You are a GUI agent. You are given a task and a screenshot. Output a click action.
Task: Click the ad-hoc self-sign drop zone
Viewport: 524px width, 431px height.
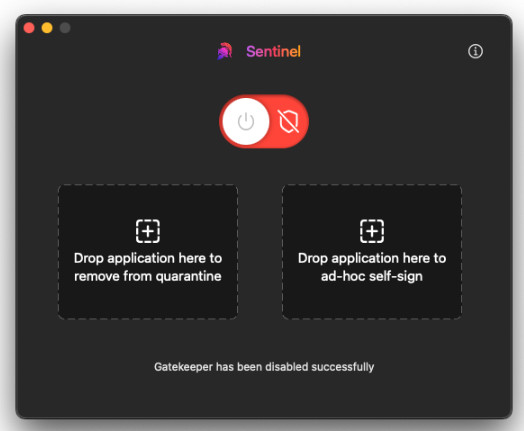[372, 252]
